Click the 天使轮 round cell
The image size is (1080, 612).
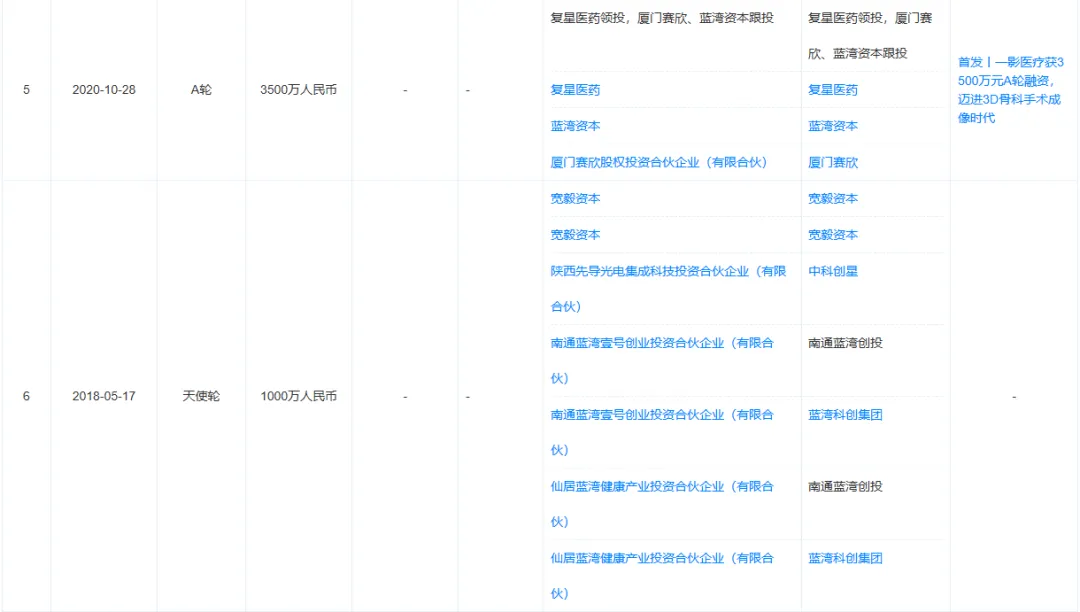[201, 396]
